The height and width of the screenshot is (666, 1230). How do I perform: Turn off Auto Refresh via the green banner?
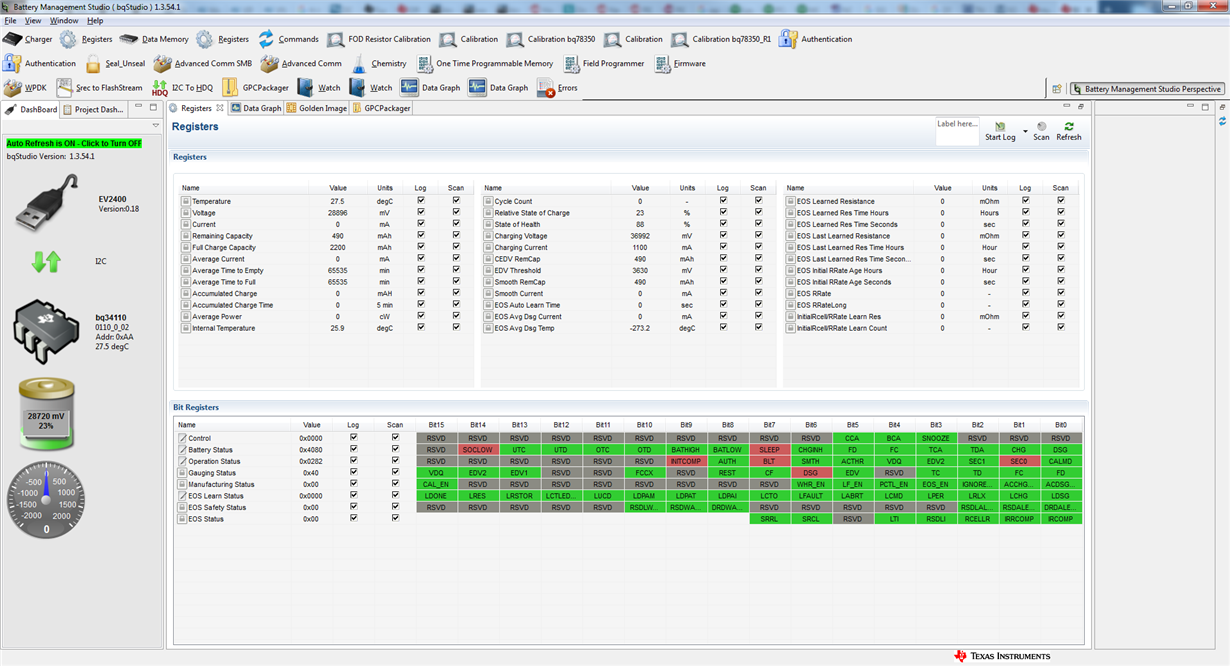coord(74,143)
